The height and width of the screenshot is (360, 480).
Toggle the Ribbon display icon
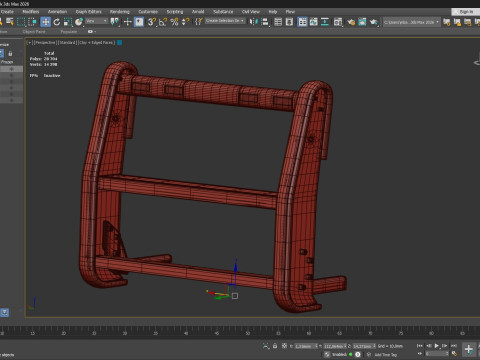pos(302,22)
